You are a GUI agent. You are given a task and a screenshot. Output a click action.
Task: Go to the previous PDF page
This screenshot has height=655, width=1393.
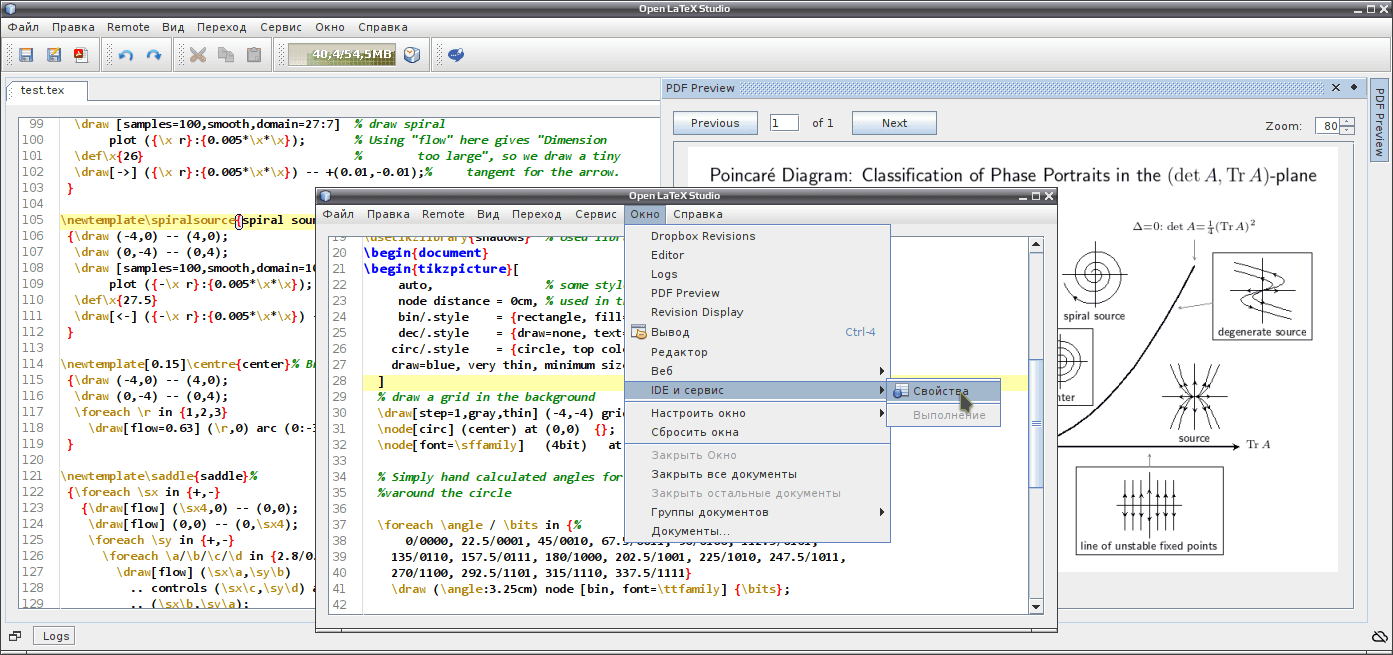pyautogui.click(x=715, y=123)
